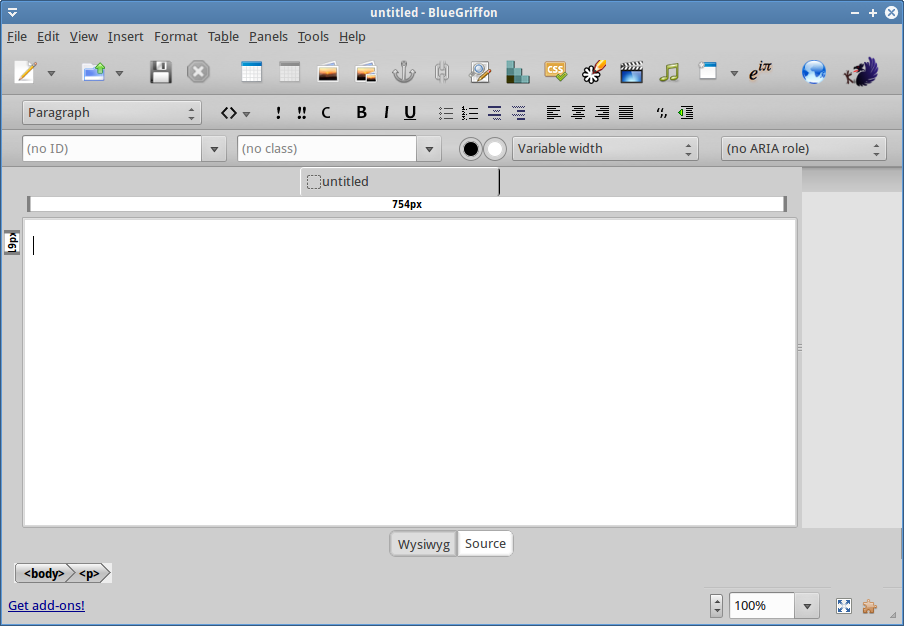This screenshot has width=904, height=626.
Task: Click the fullscreen arrows icon in status bar
Action: point(843,606)
